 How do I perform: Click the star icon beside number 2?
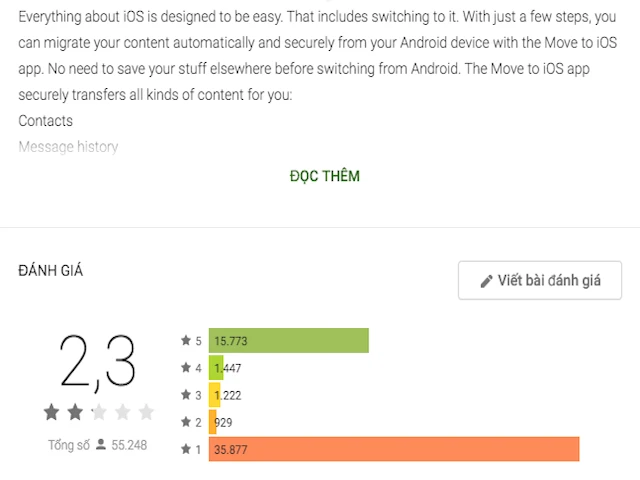point(185,422)
